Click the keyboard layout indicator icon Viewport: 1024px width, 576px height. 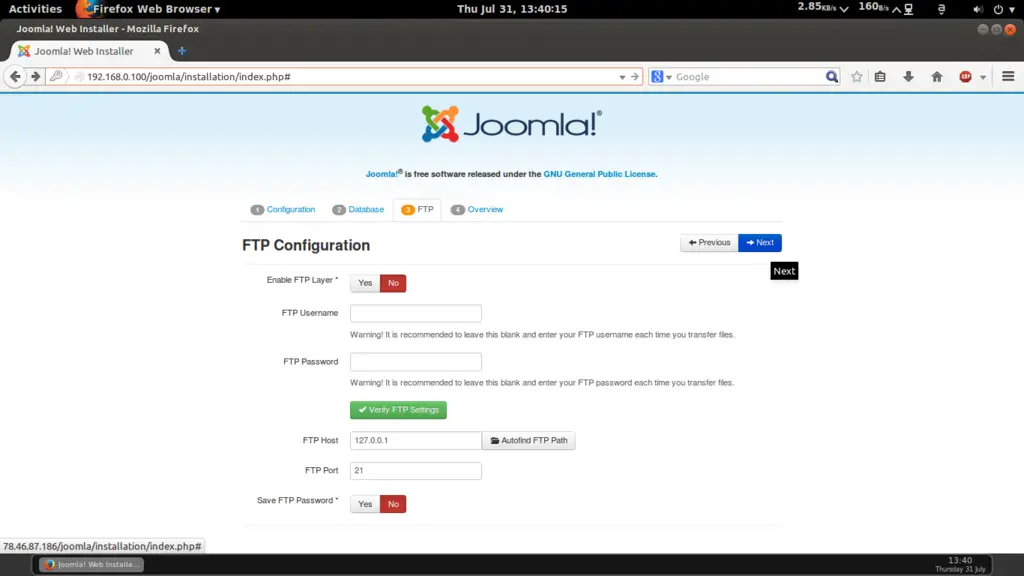(941, 9)
